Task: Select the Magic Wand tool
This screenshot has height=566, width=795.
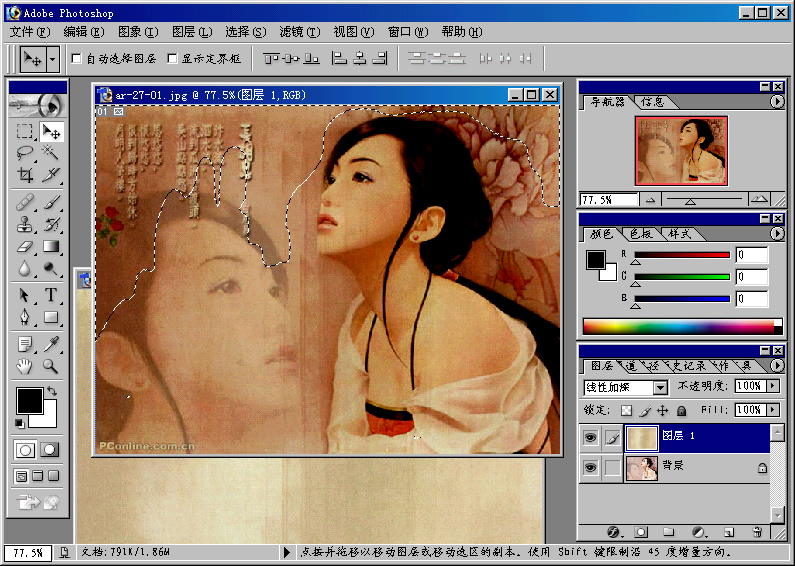Action: click(51, 153)
